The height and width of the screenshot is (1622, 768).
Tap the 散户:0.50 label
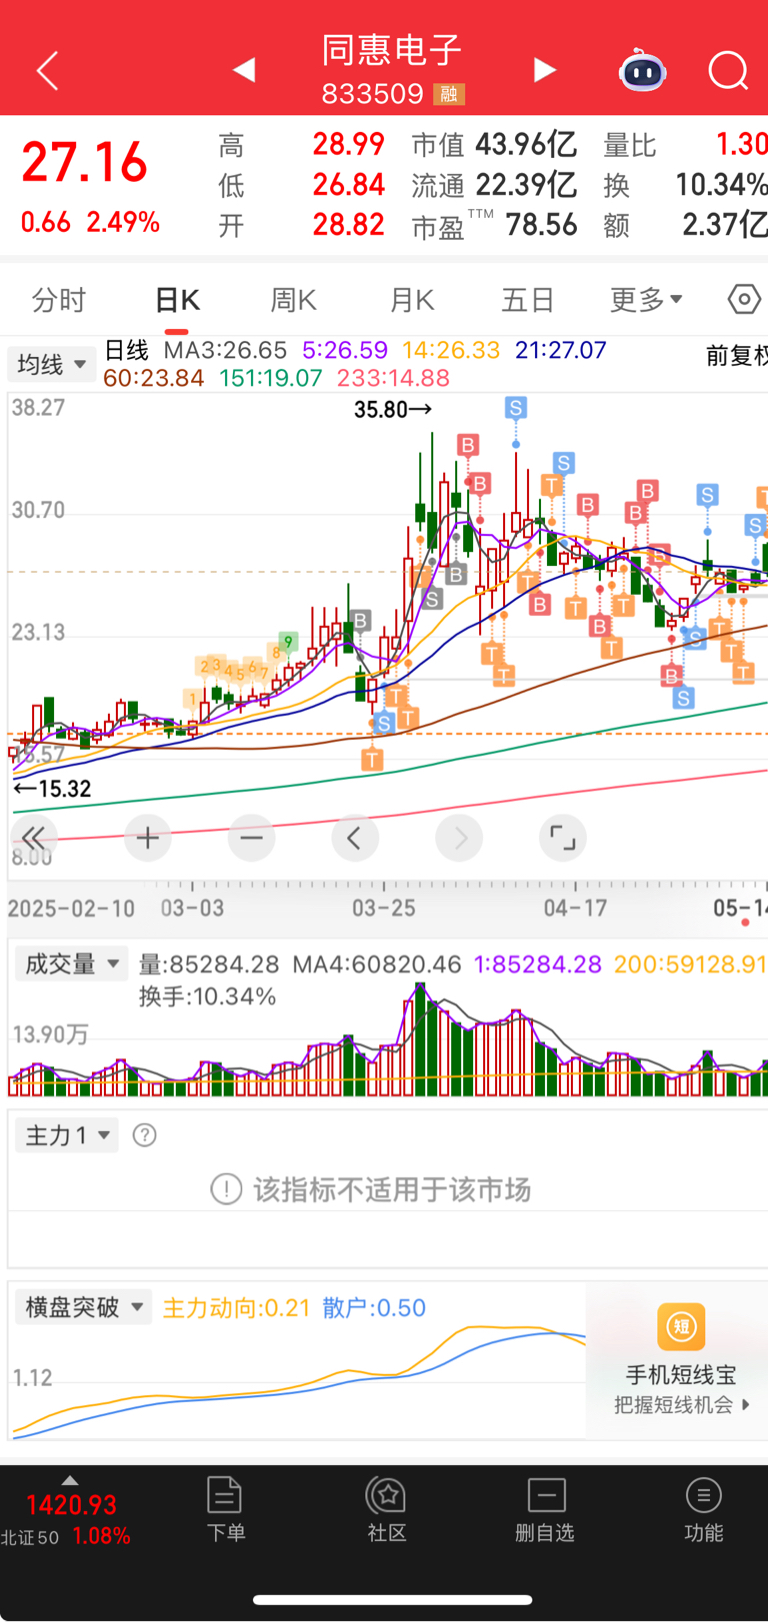(x=374, y=1307)
